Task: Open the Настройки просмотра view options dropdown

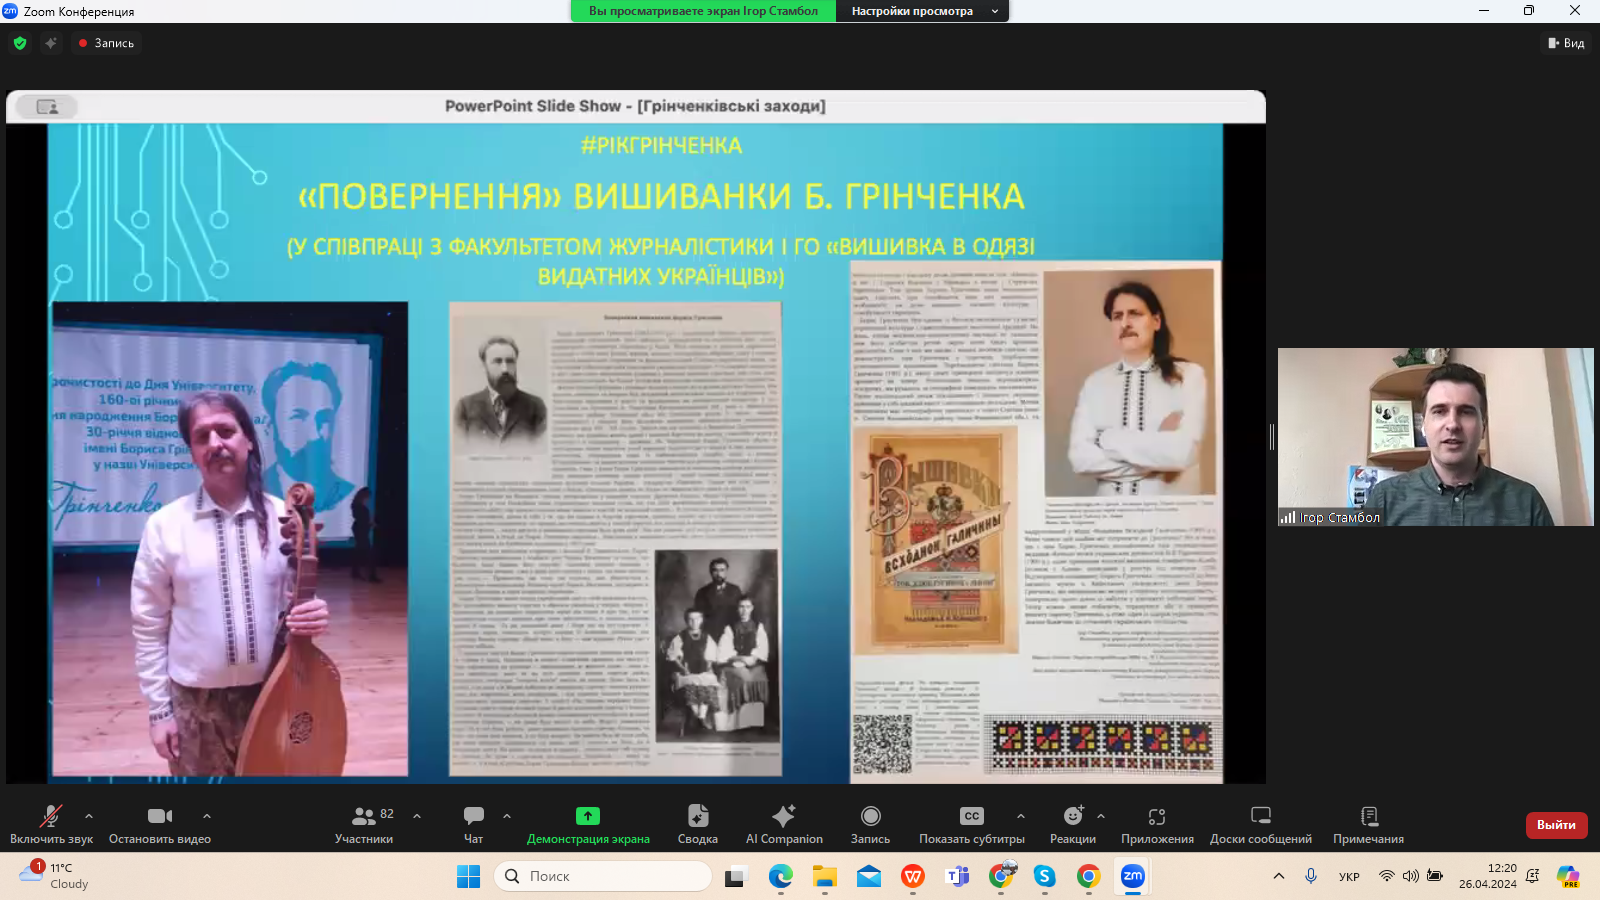Action: point(922,11)
